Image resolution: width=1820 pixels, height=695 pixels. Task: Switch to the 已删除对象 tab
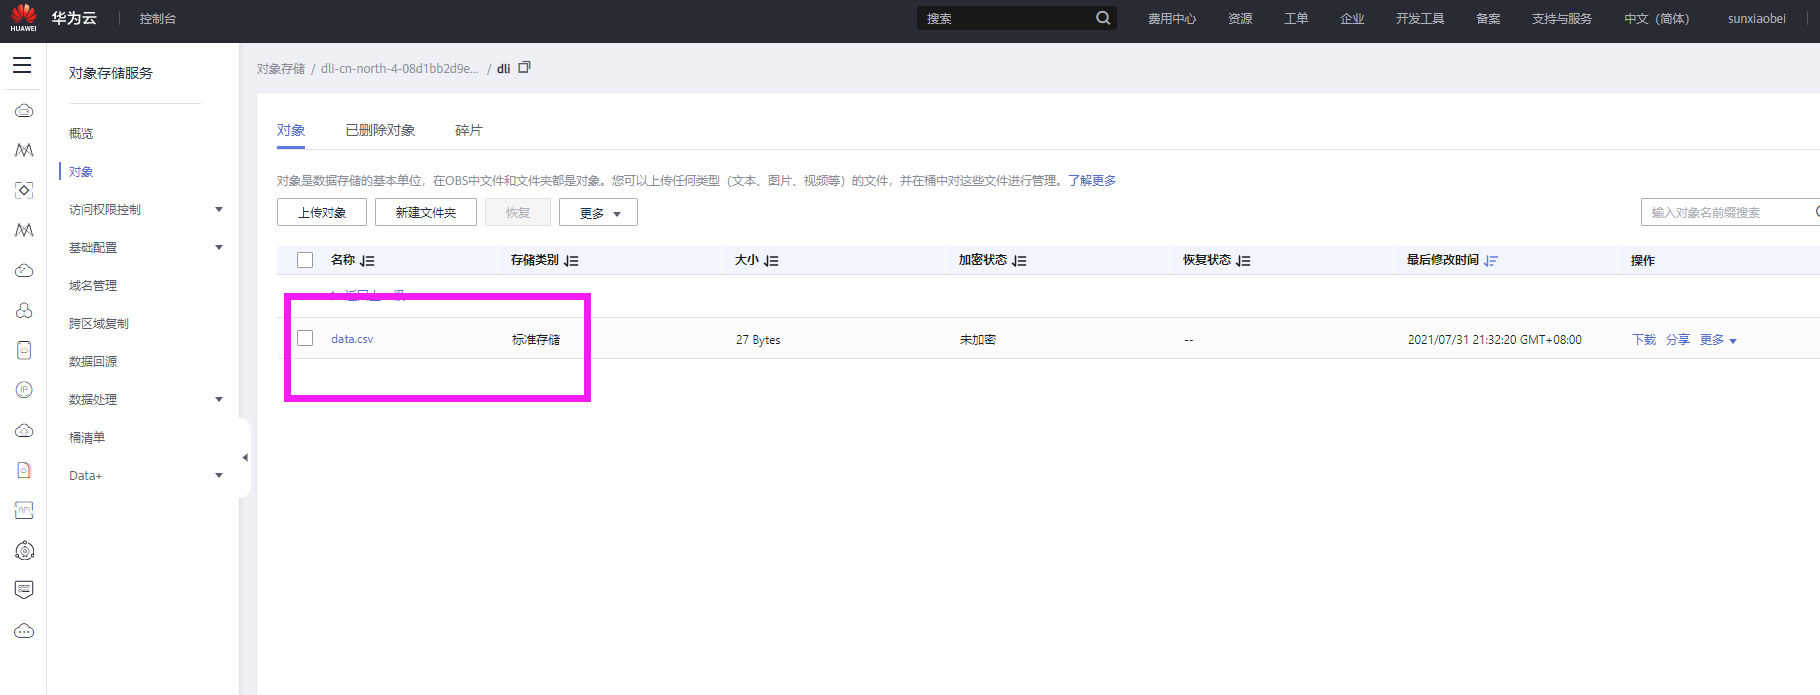click(x=380, y=130)
